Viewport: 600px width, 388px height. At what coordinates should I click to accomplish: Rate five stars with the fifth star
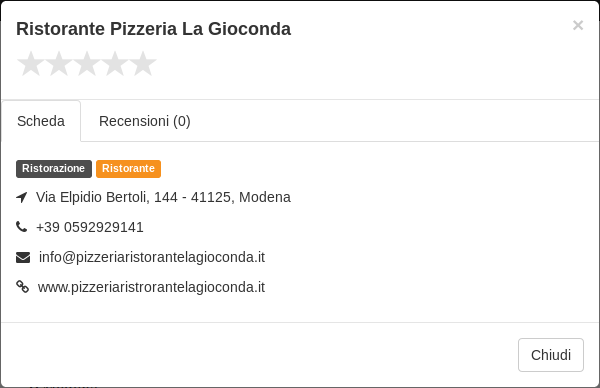tap(143, 64)
